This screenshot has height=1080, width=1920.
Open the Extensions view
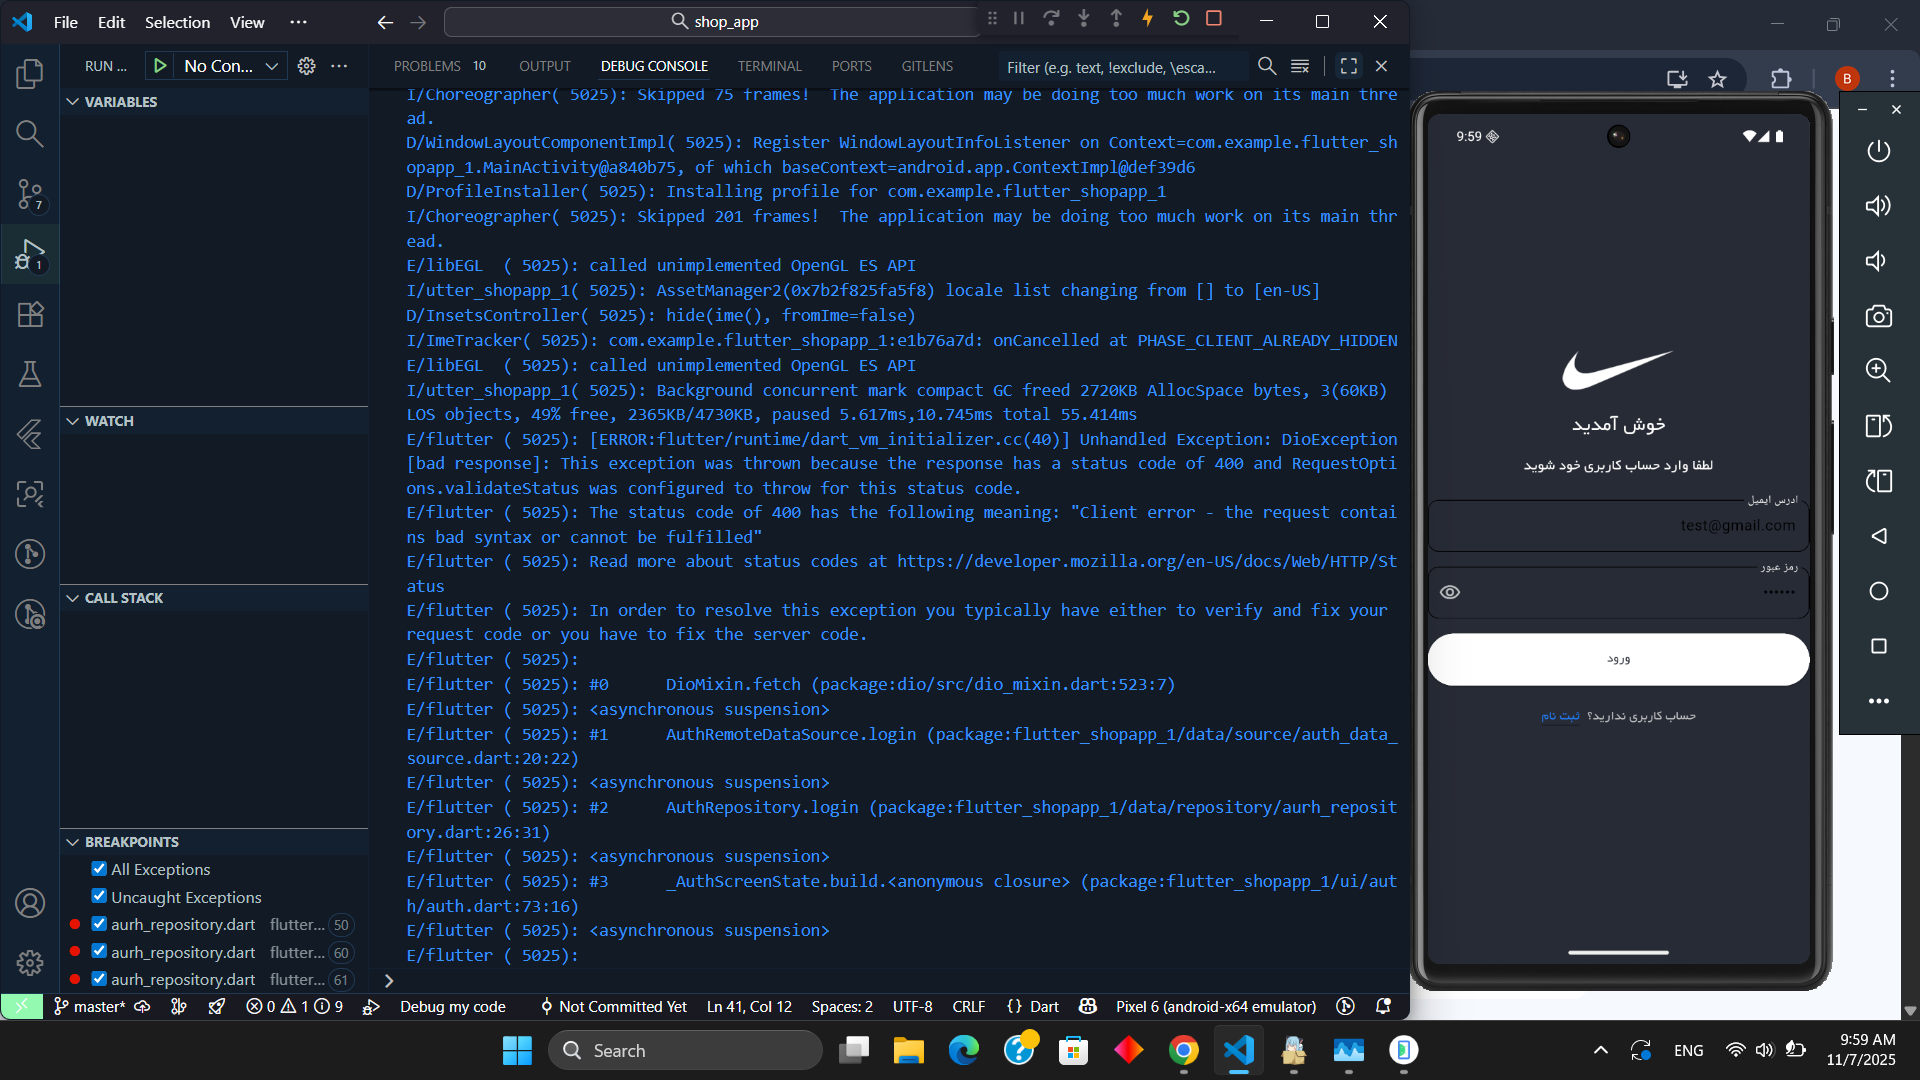(30, 315)
